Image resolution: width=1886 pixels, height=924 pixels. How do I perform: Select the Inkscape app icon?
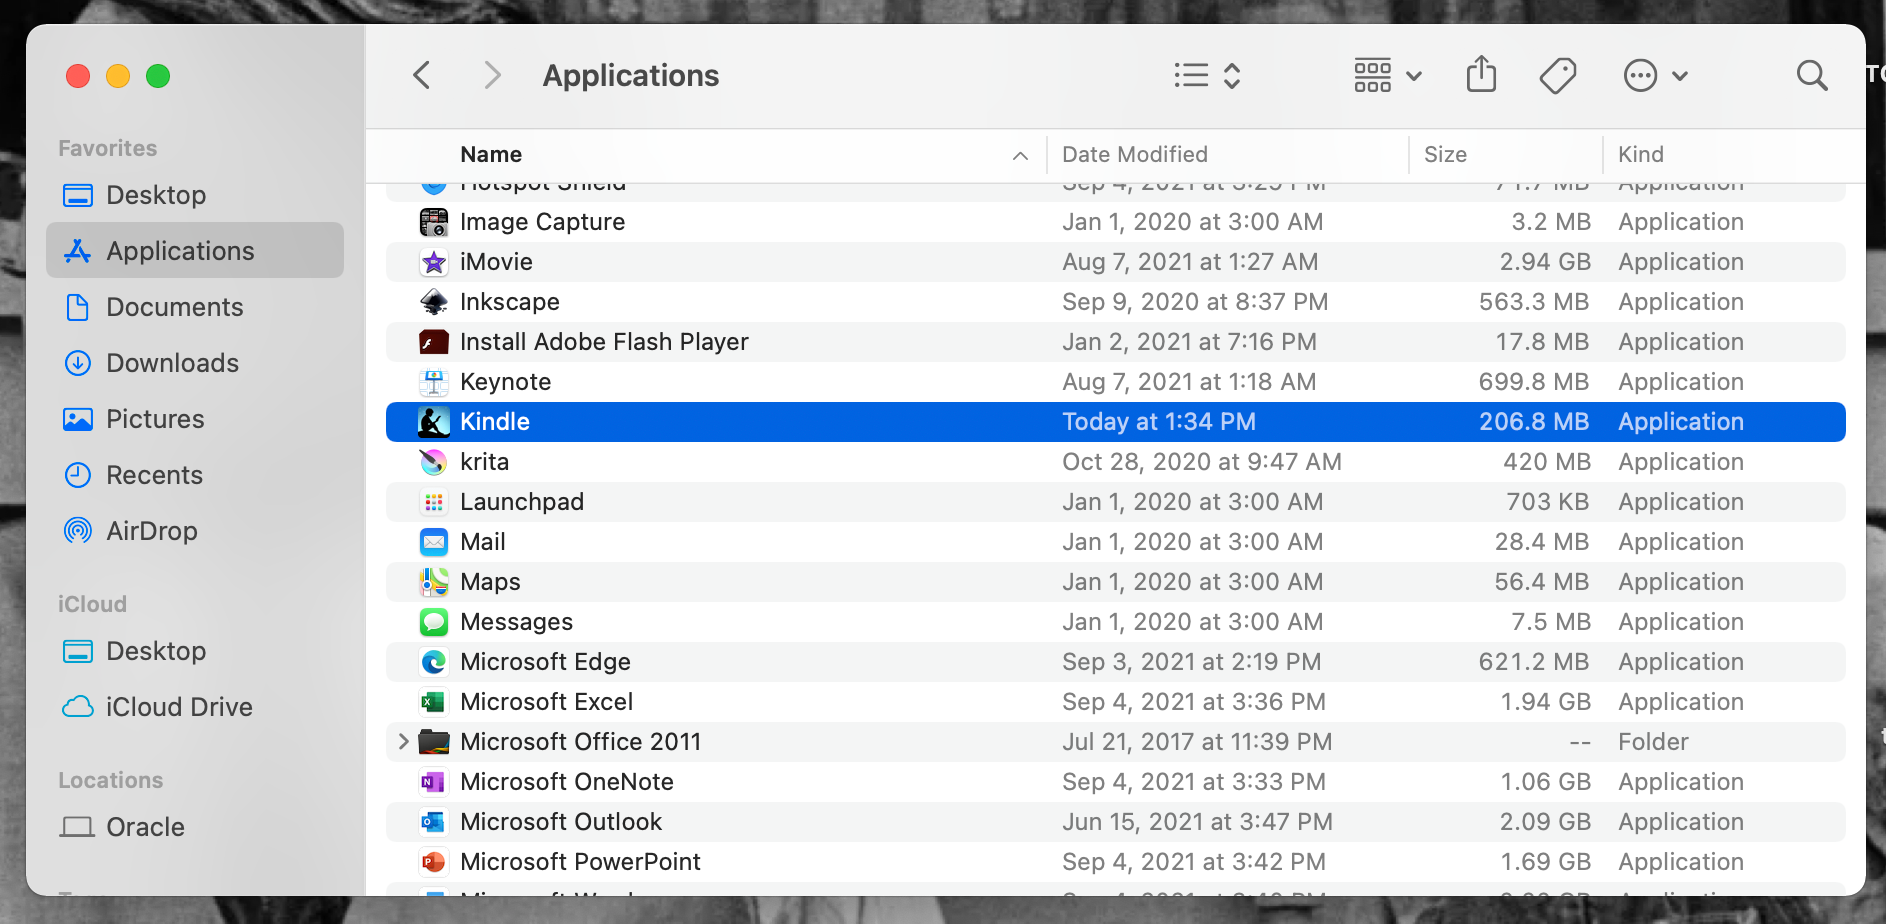tap(434, 302)
